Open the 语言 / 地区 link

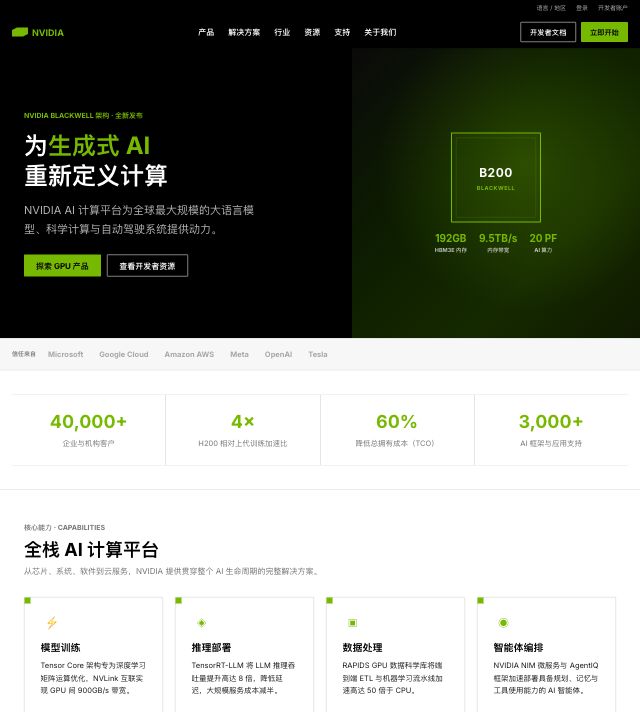(x=551, y=8)
